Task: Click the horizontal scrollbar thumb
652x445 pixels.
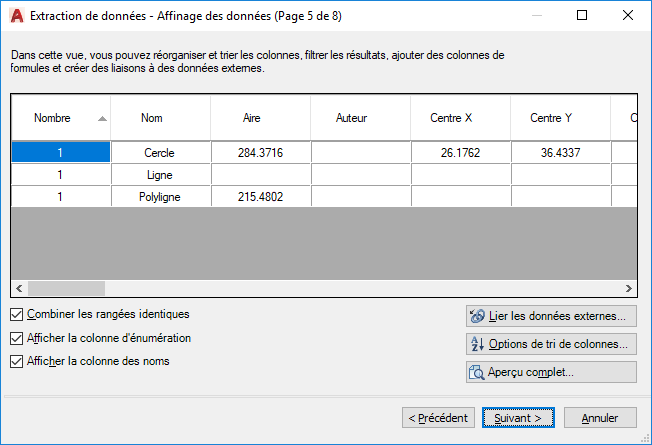Action: coord(67,288)
